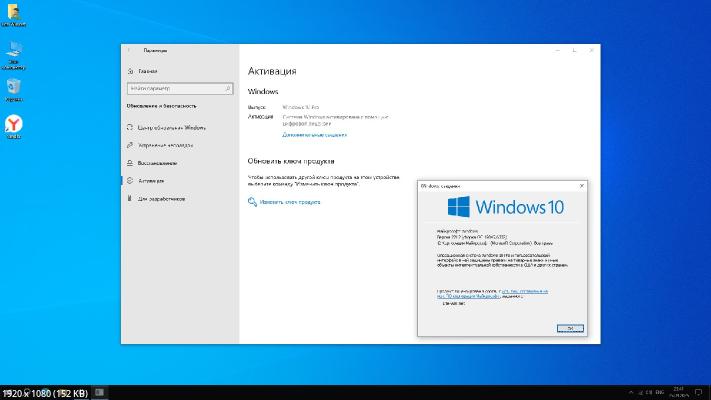711x400 pixels.
Task: Maximize the Settings window
Action: [573, 49]
